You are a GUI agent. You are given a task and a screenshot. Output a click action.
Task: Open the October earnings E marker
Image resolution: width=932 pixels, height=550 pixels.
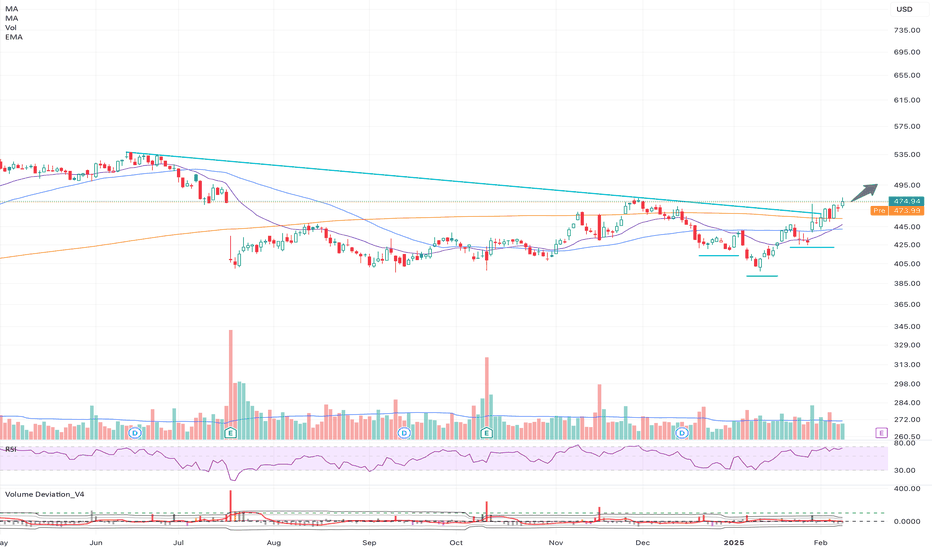pos(487,432)
